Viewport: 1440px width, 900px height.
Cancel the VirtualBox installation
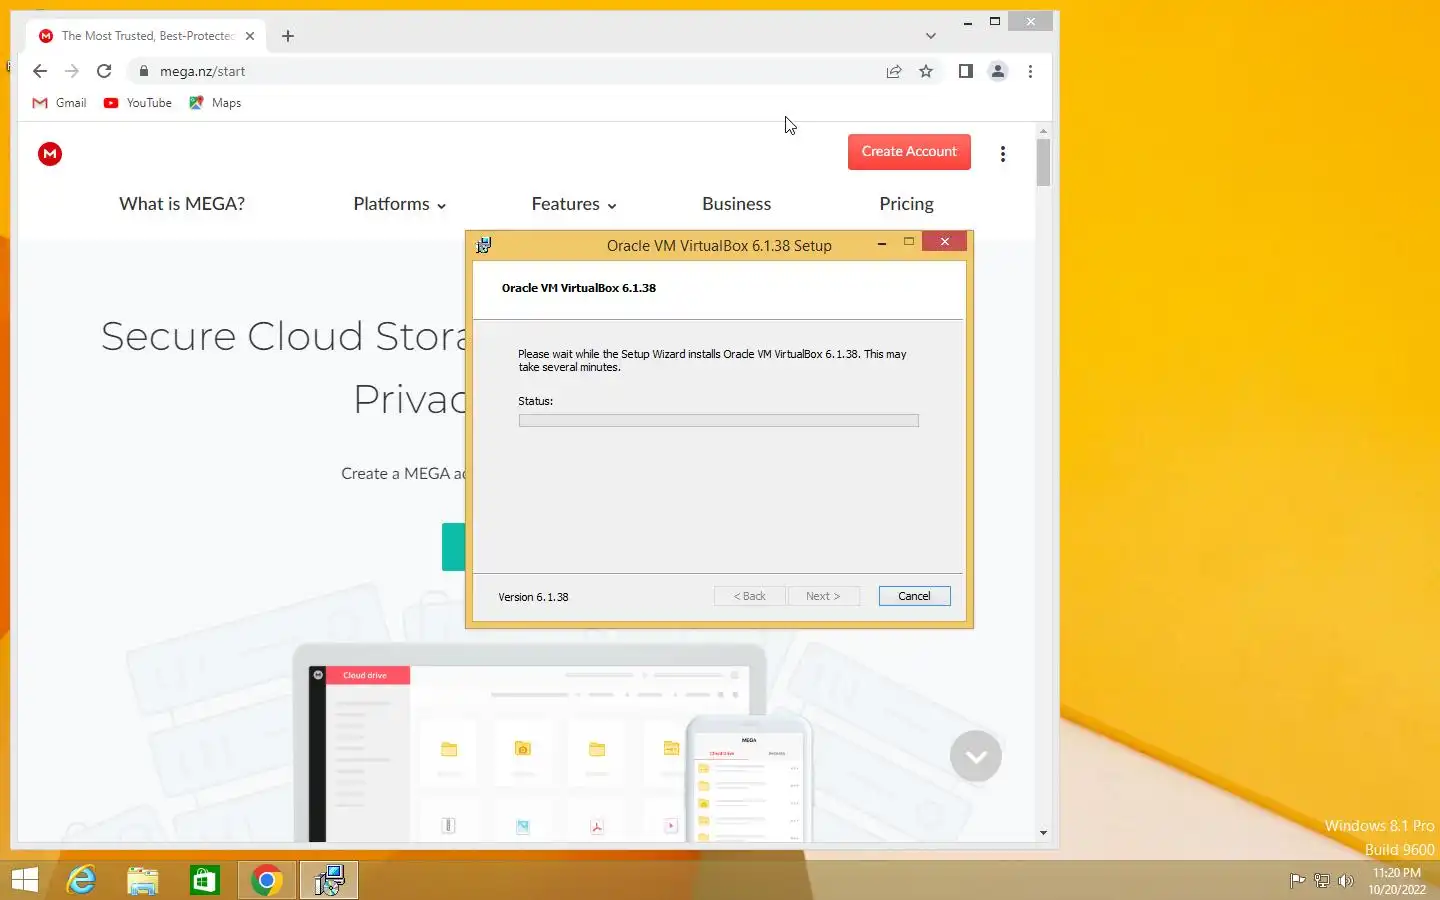tap(914, 596)
